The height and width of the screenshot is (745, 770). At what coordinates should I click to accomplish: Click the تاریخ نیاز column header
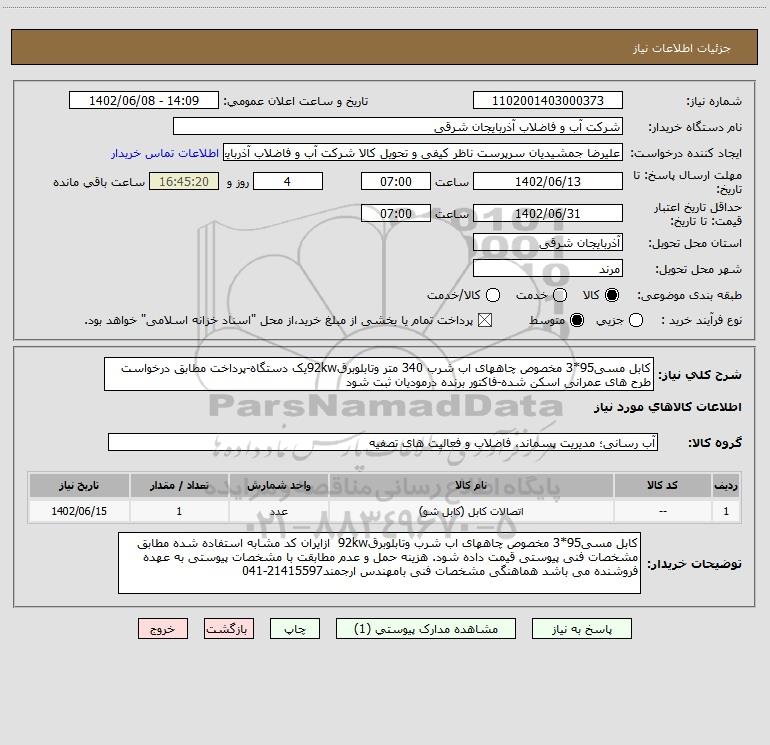tap(79, 485)
